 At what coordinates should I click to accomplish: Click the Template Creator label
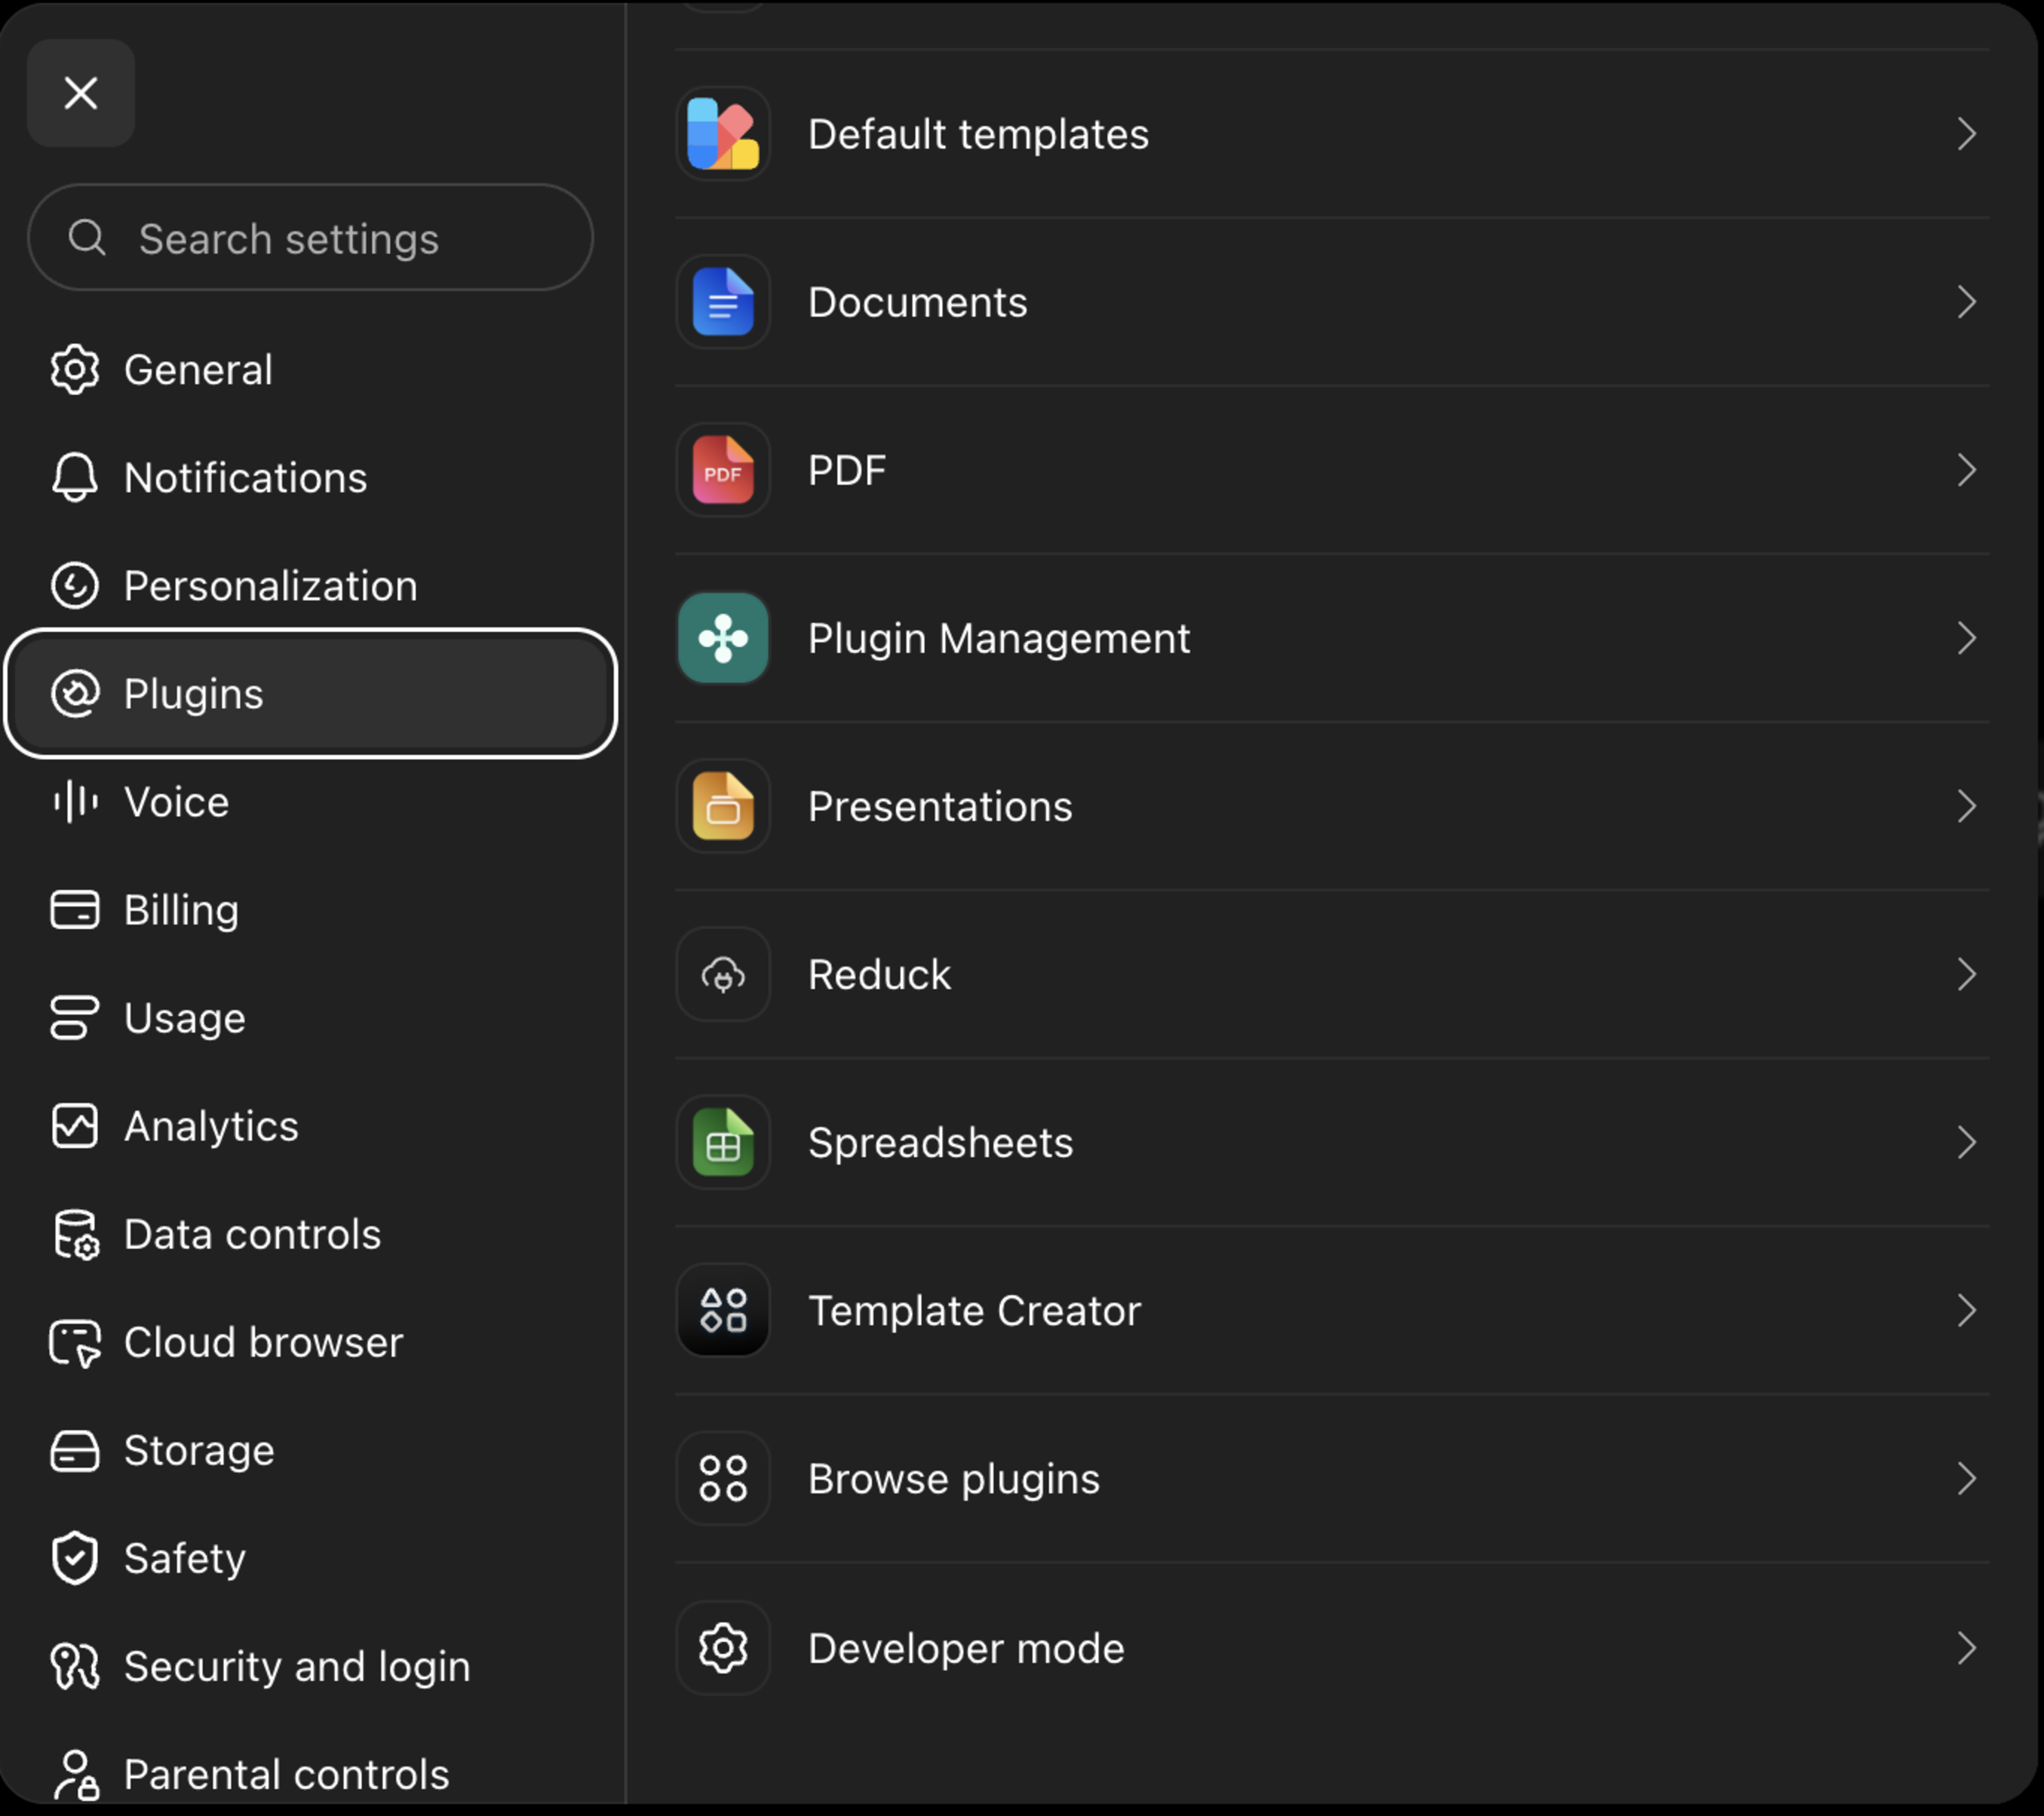975,1310
